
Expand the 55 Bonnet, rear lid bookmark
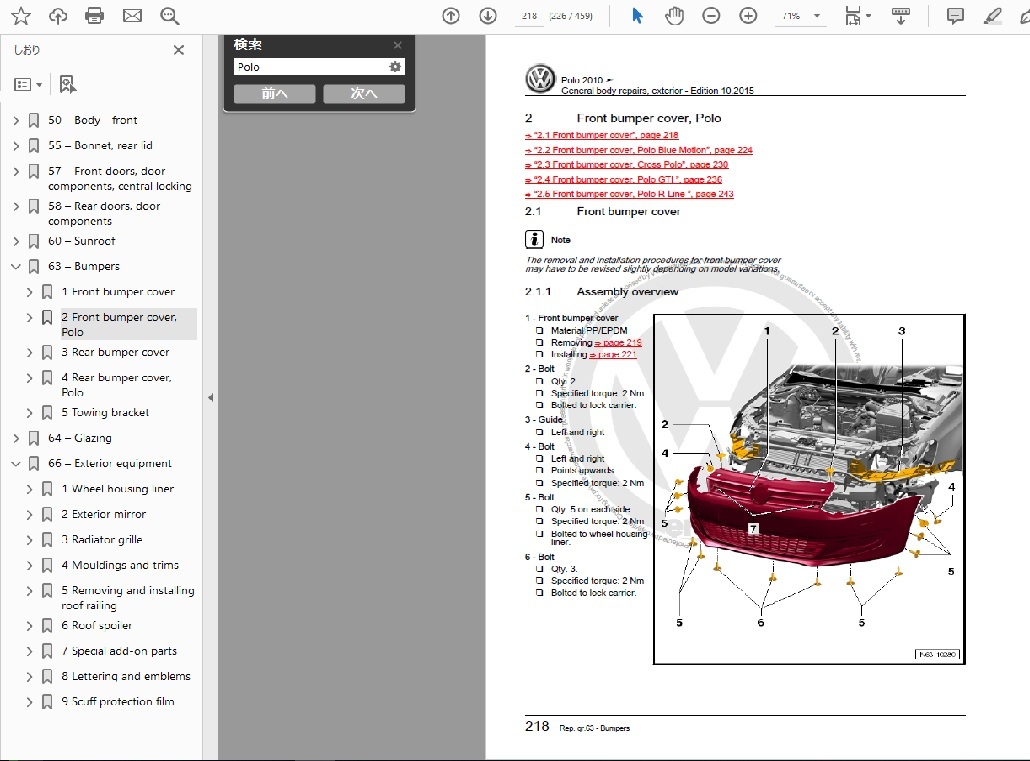(16, 146)
